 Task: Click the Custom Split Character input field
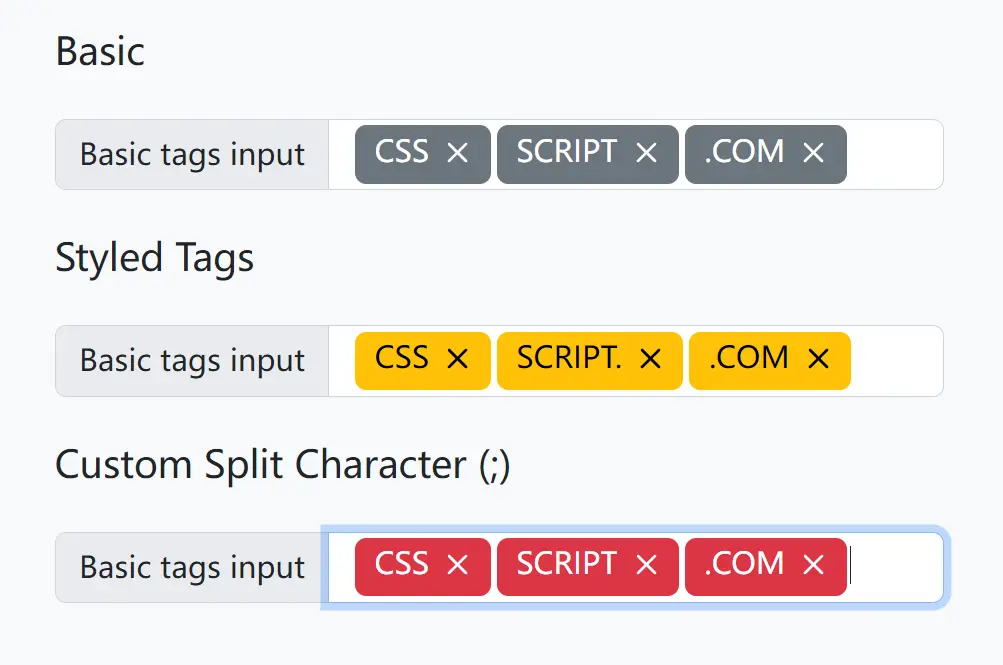pos(895,565)
